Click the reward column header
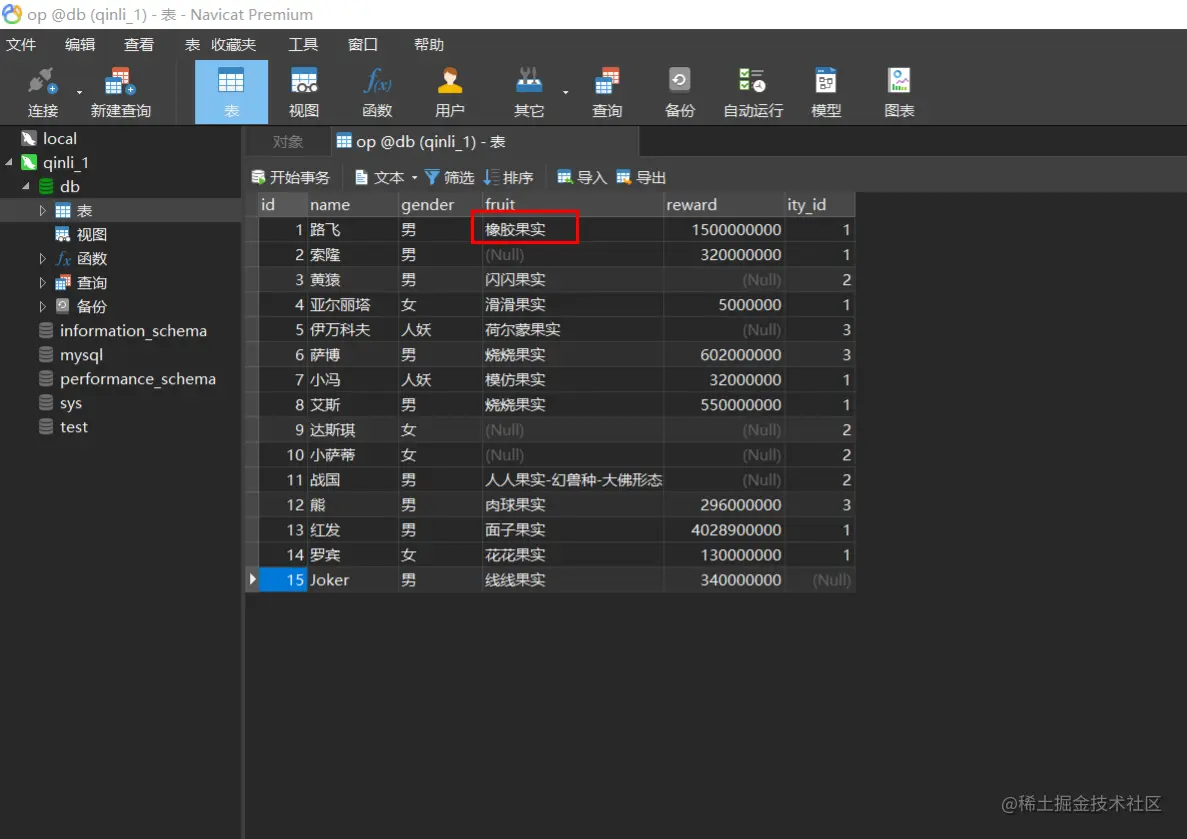Viewport: 1187px width, 839px height. [724, 204]
